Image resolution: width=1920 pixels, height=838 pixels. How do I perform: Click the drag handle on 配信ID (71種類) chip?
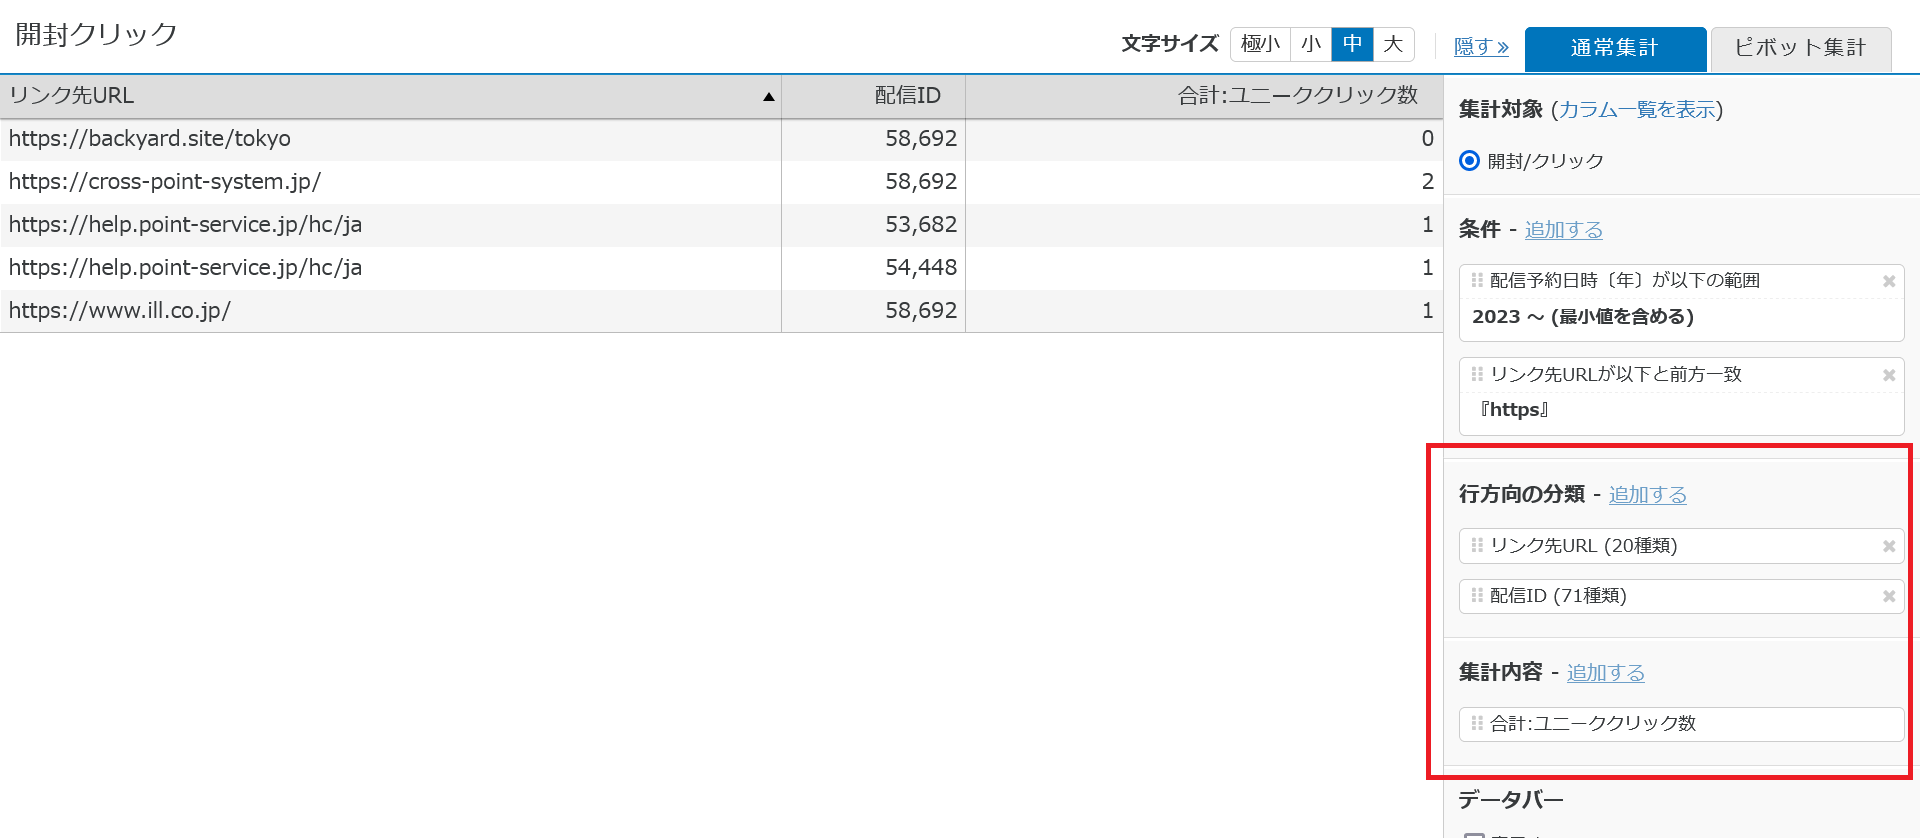(1477, 596)
